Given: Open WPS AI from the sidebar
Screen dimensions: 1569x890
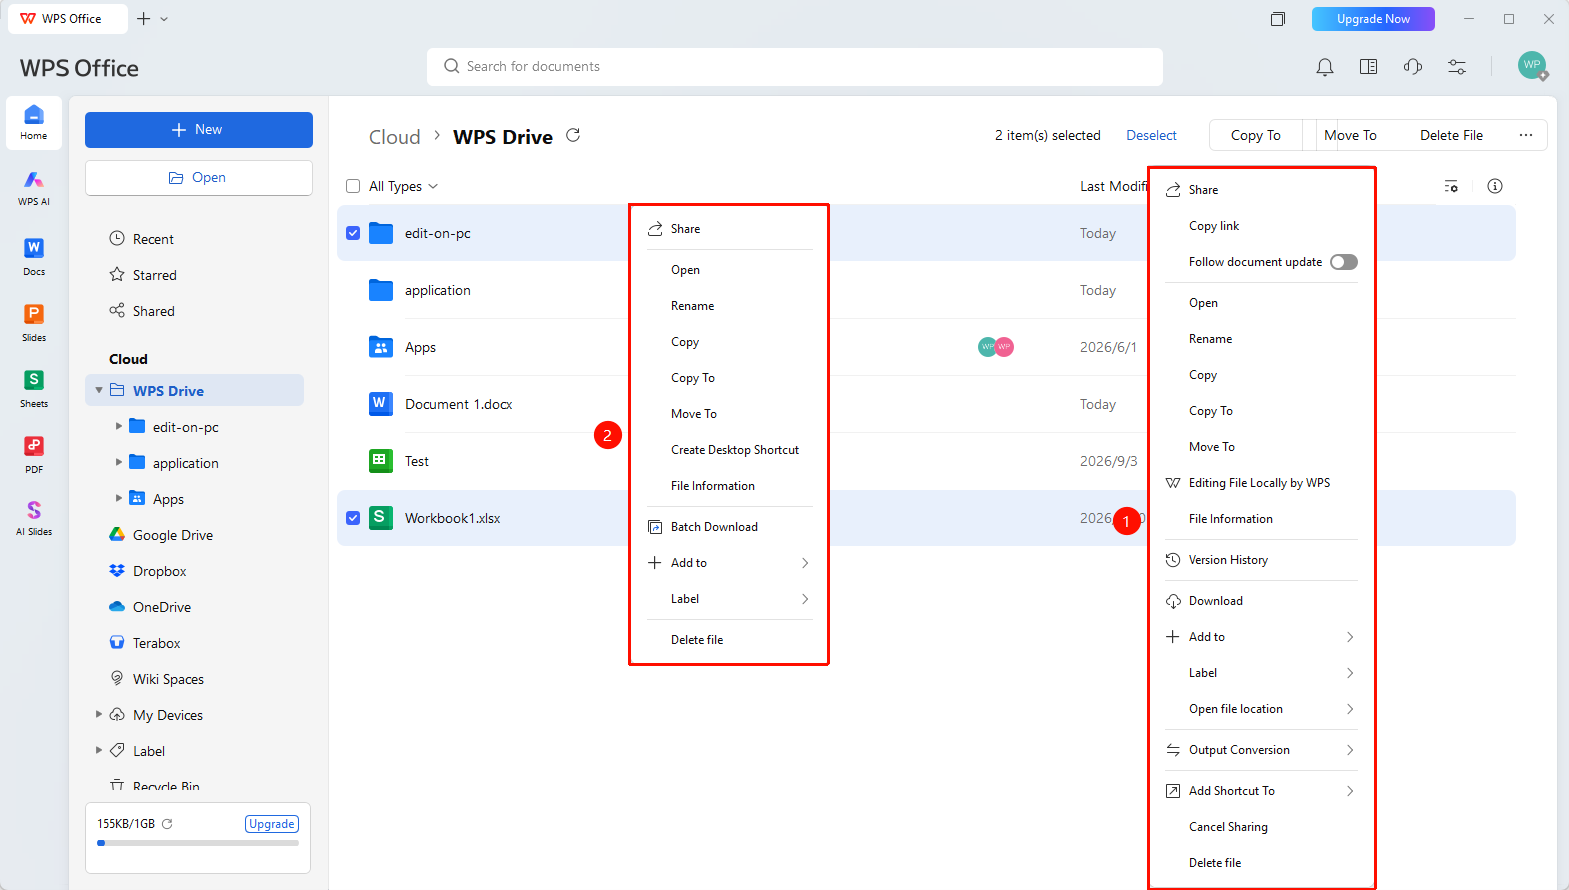Looking at the screenshot, I should point(34,187).
